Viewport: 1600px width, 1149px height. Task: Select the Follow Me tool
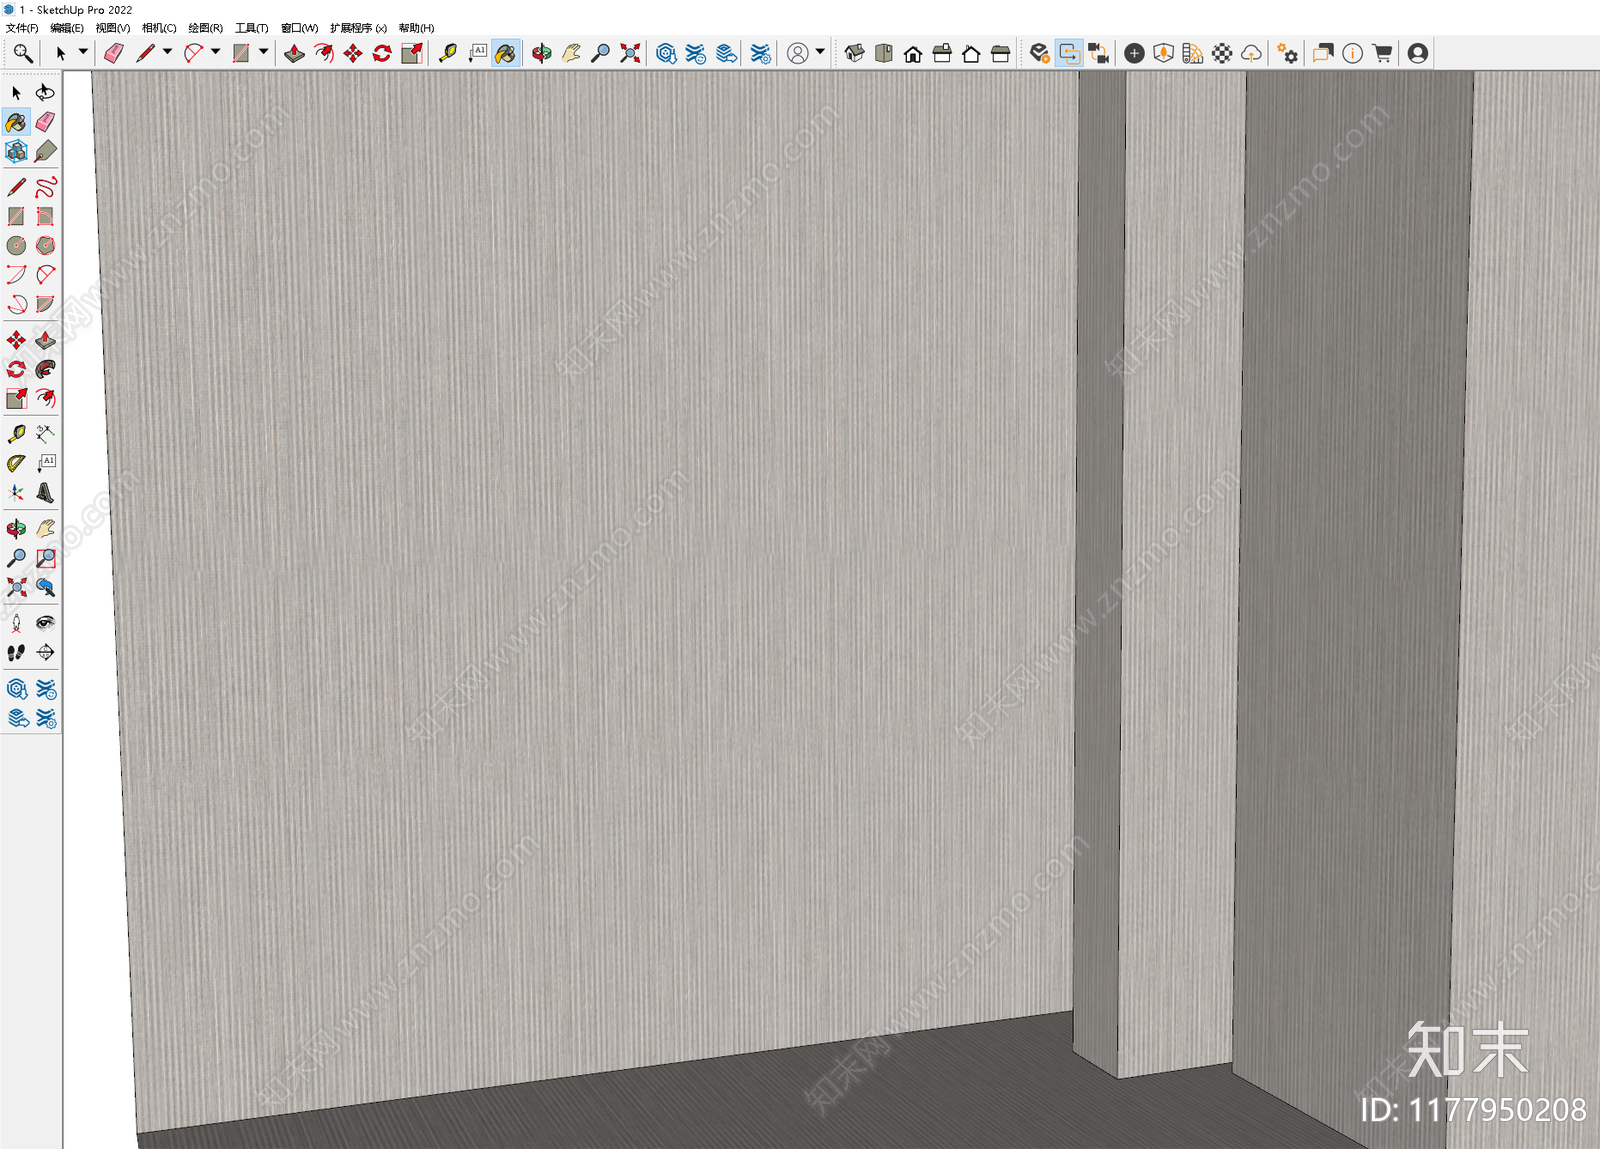[45, 369]
